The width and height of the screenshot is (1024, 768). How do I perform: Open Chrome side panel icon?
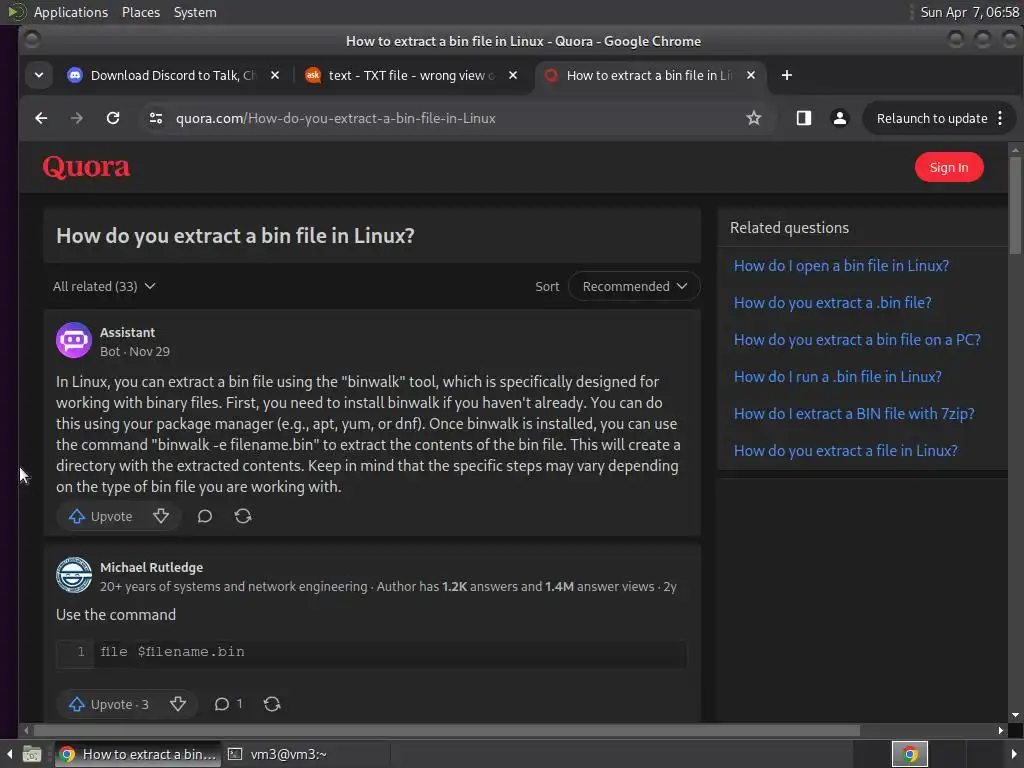coord(803,118)
